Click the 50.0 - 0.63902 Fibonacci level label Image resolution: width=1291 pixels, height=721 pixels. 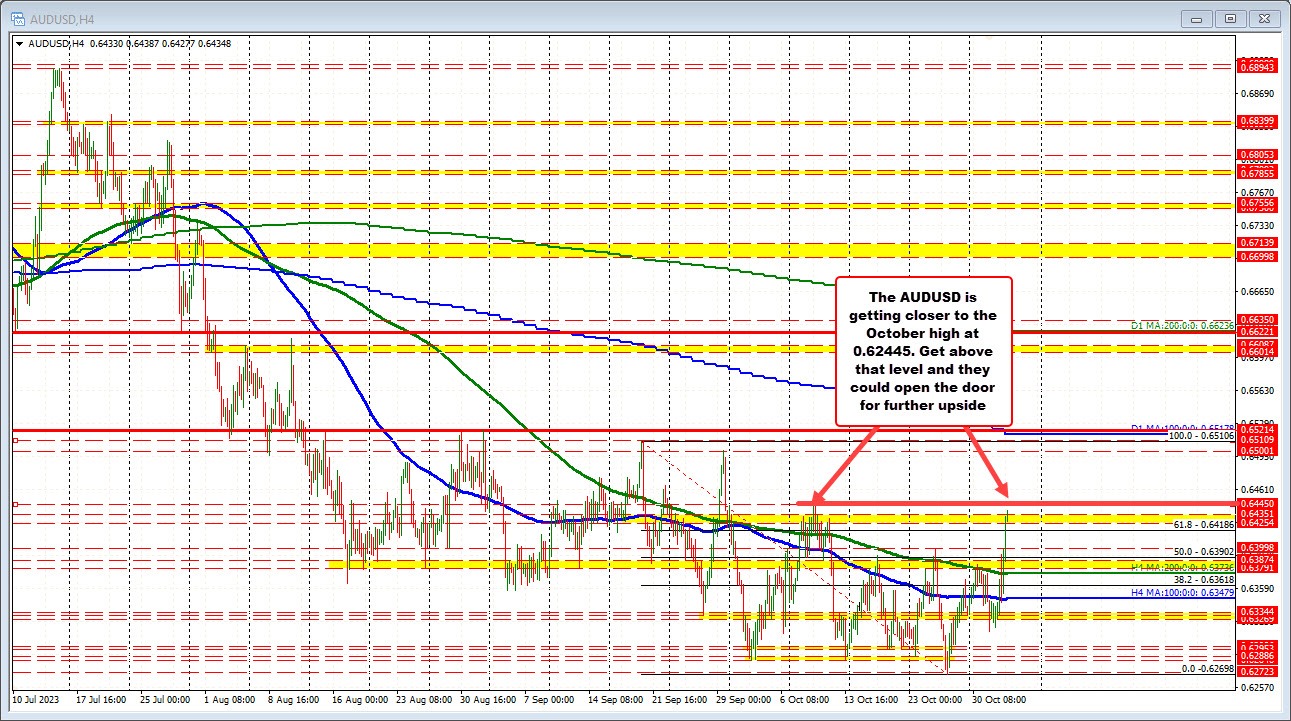pos(1205,552)
